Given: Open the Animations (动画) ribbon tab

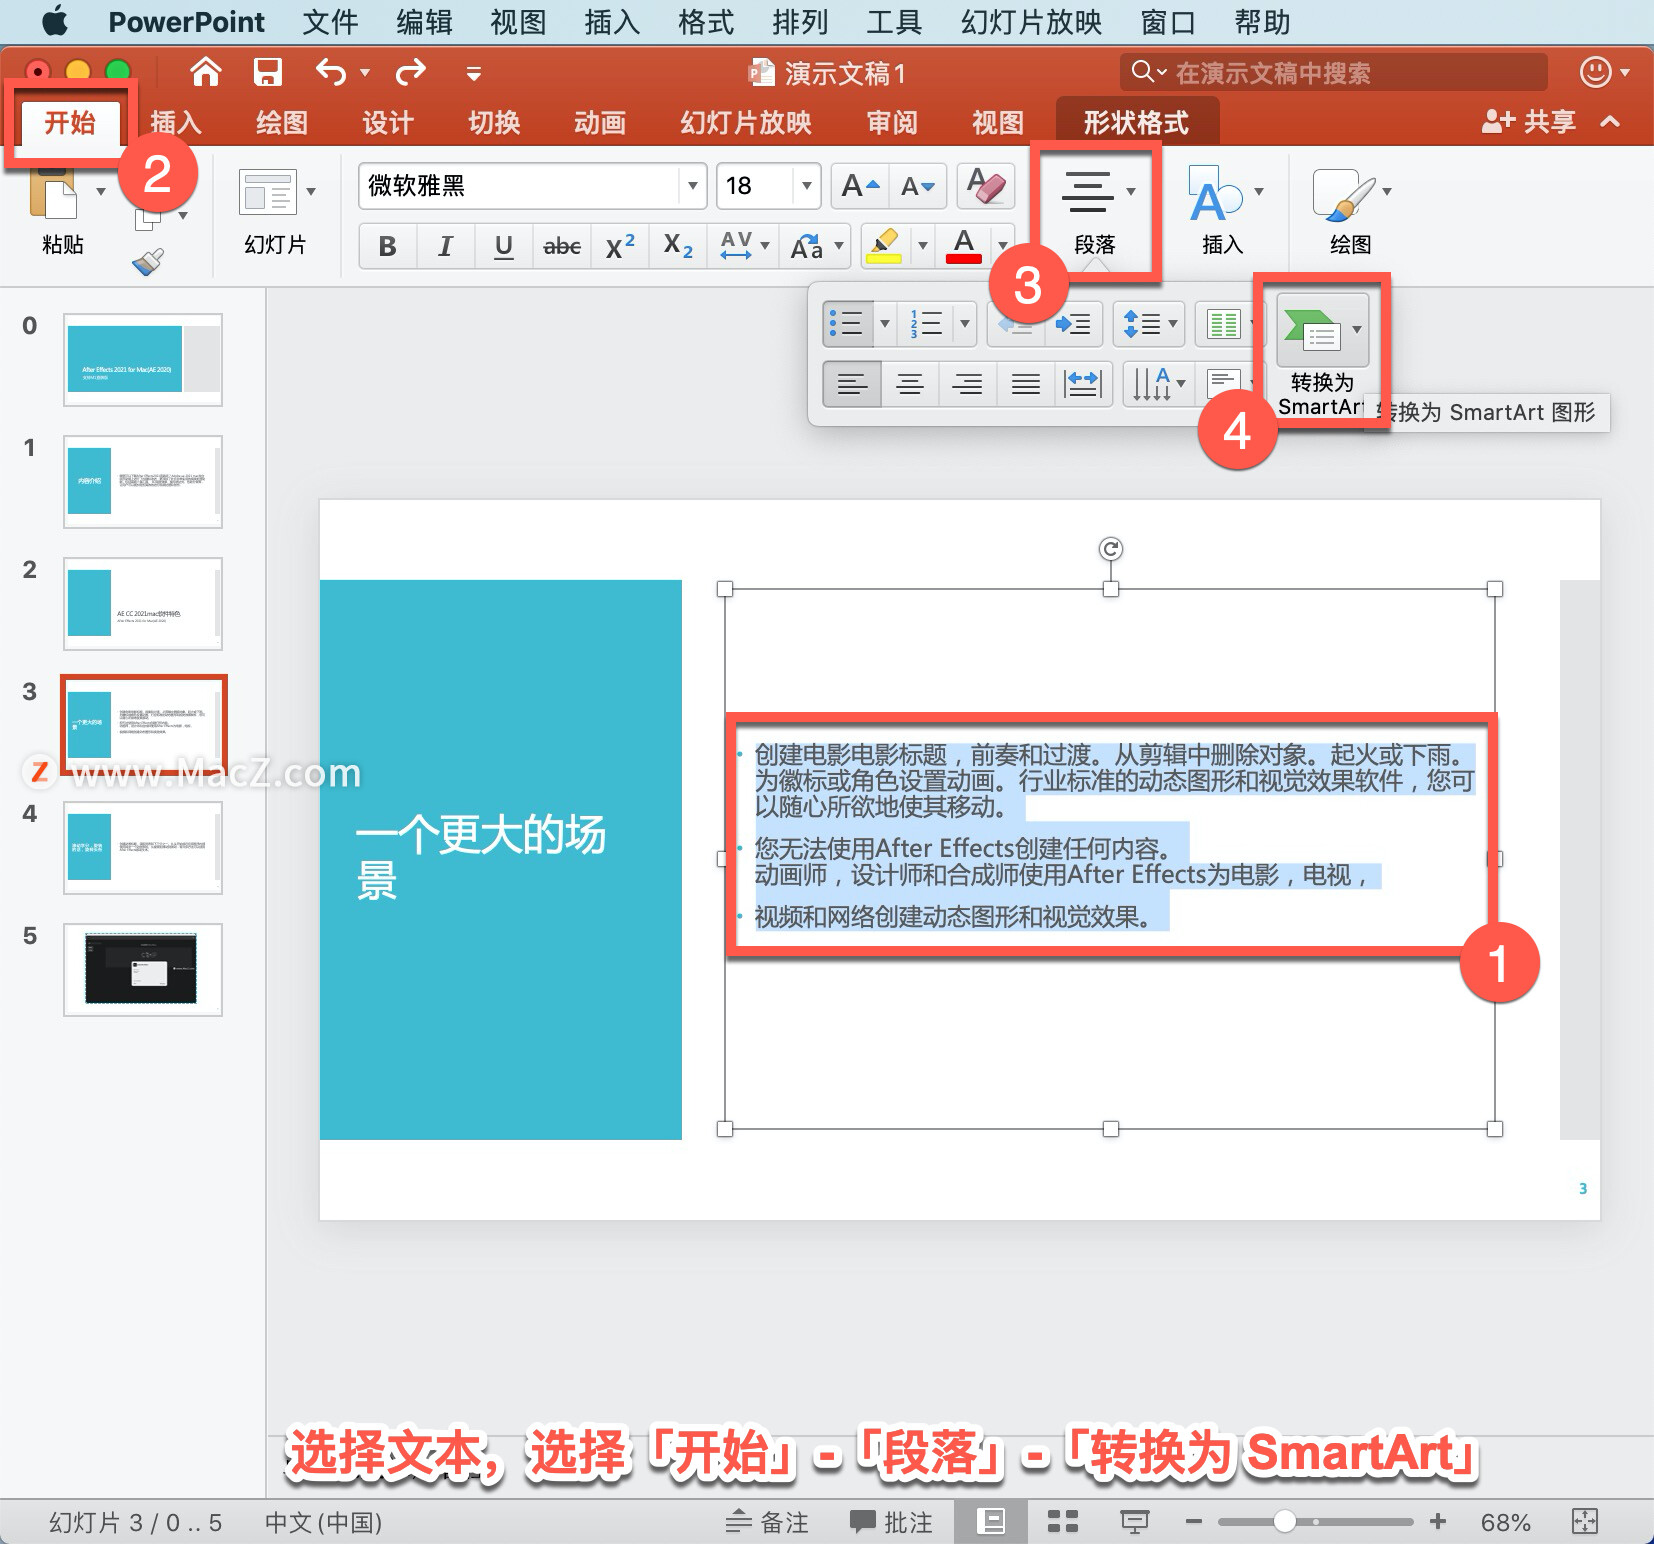Looking at the screenshot, I should [x=600, y=123].
